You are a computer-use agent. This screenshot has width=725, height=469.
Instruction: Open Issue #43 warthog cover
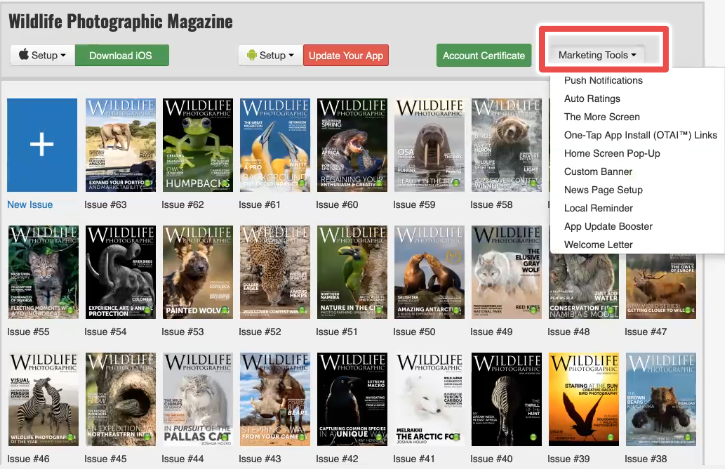275,399
